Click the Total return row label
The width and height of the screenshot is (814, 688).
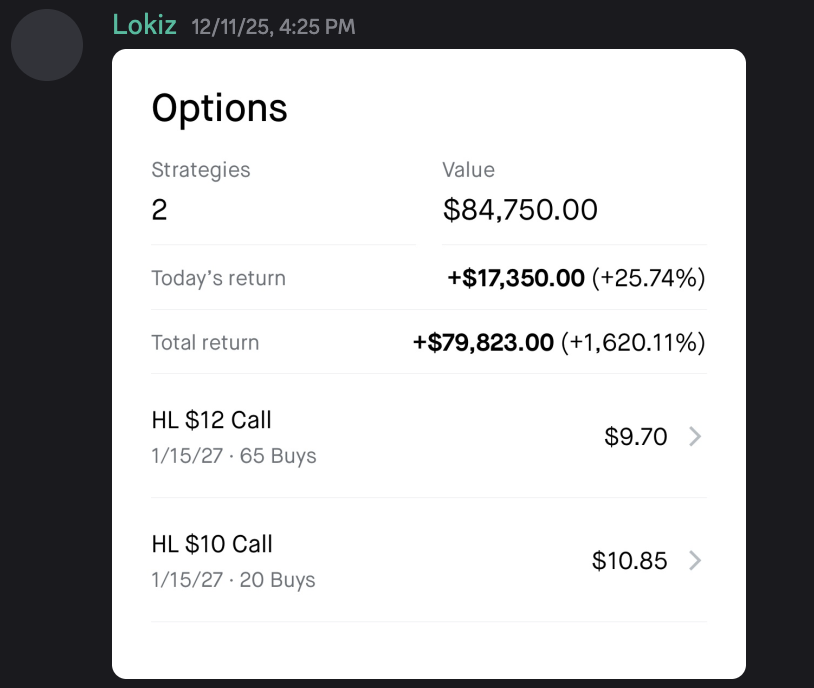coord(205,343)
